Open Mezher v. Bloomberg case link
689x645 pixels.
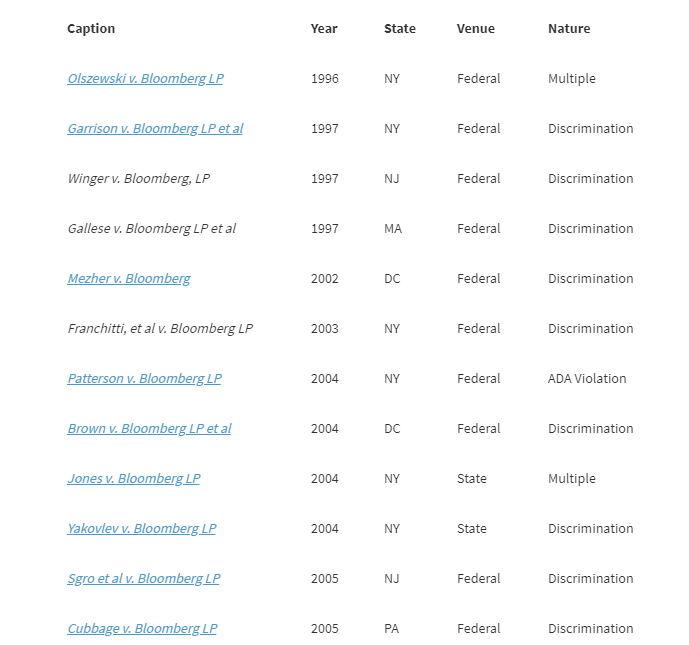[x=129, y=278]
